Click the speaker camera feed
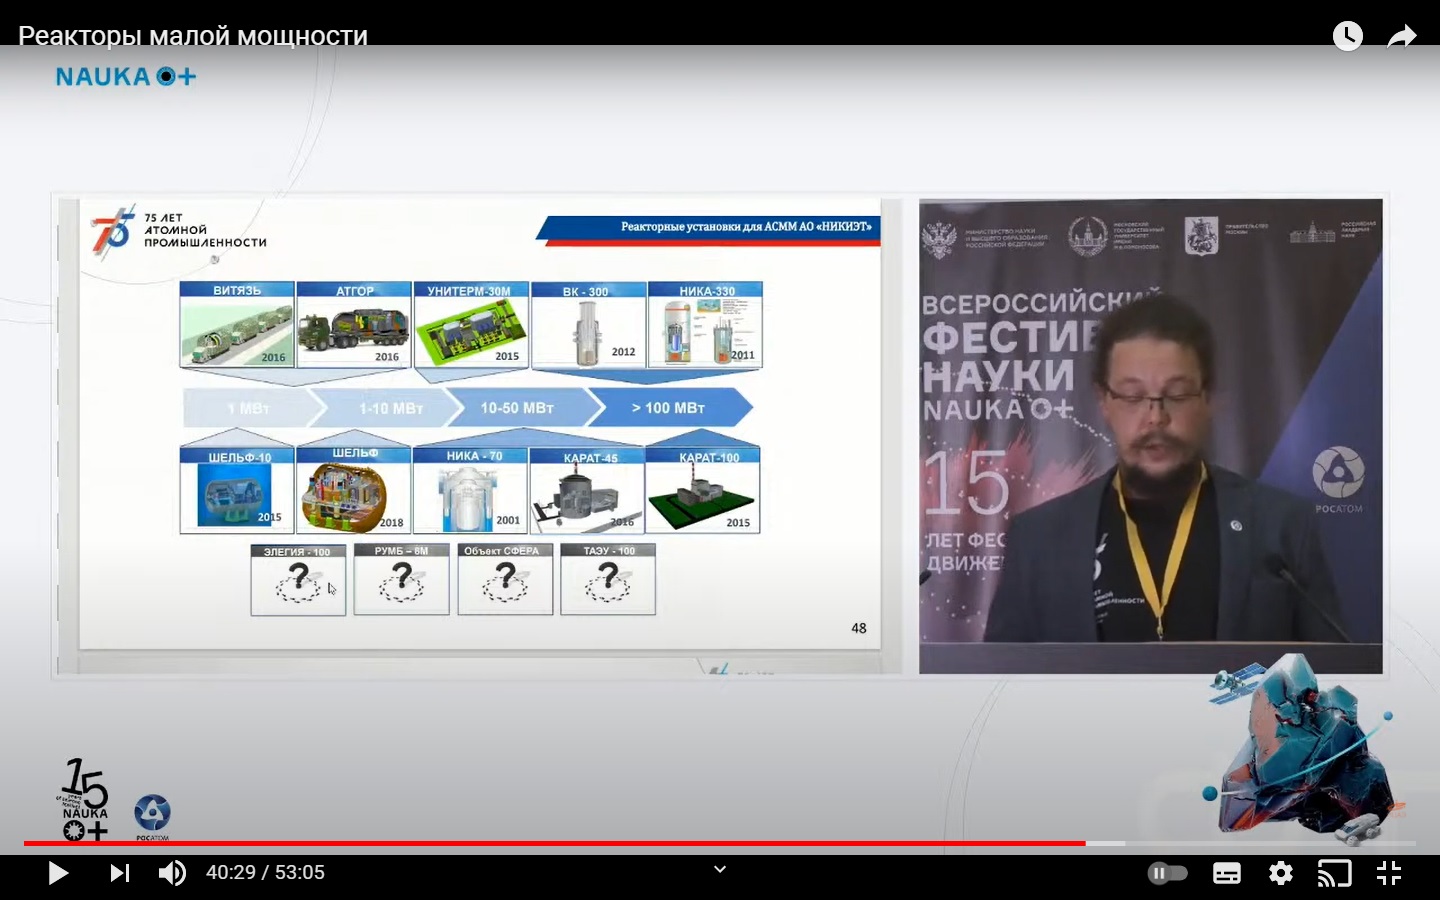The image size is (1440, 900). coord(1151,436)
